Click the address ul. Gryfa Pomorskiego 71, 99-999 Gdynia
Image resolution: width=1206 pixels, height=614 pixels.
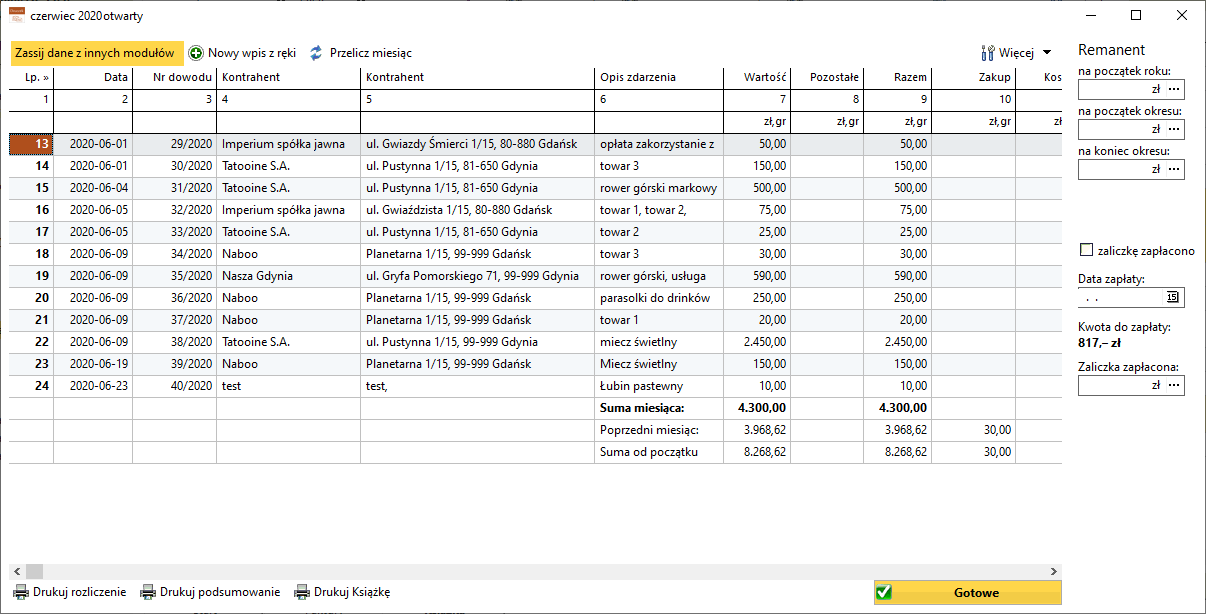(478, 276)
